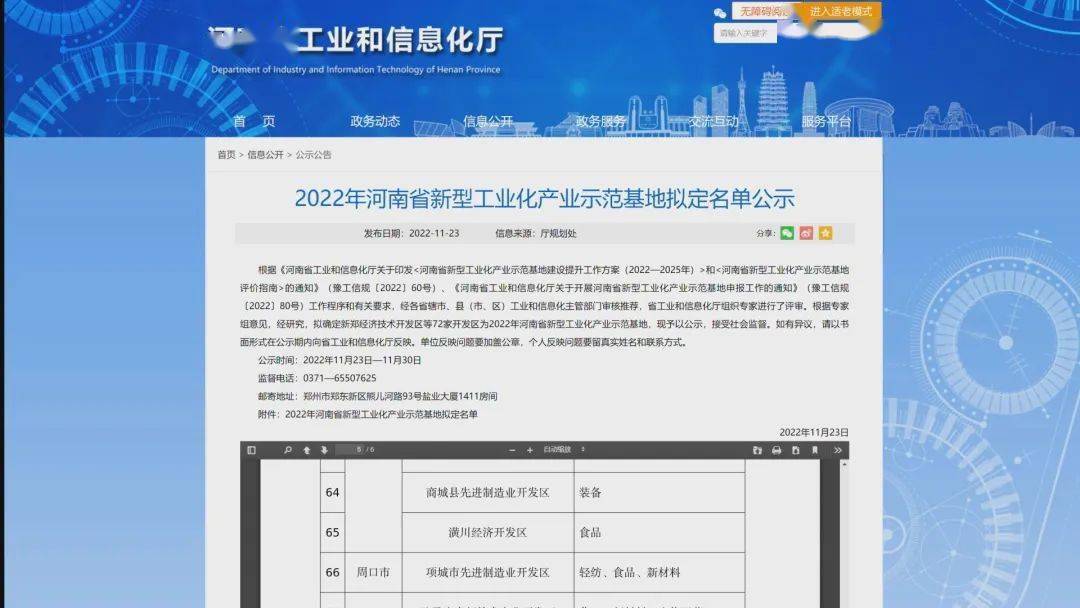
Task: Open the 信息公开 navigation tab
Action: coord(488,121)
